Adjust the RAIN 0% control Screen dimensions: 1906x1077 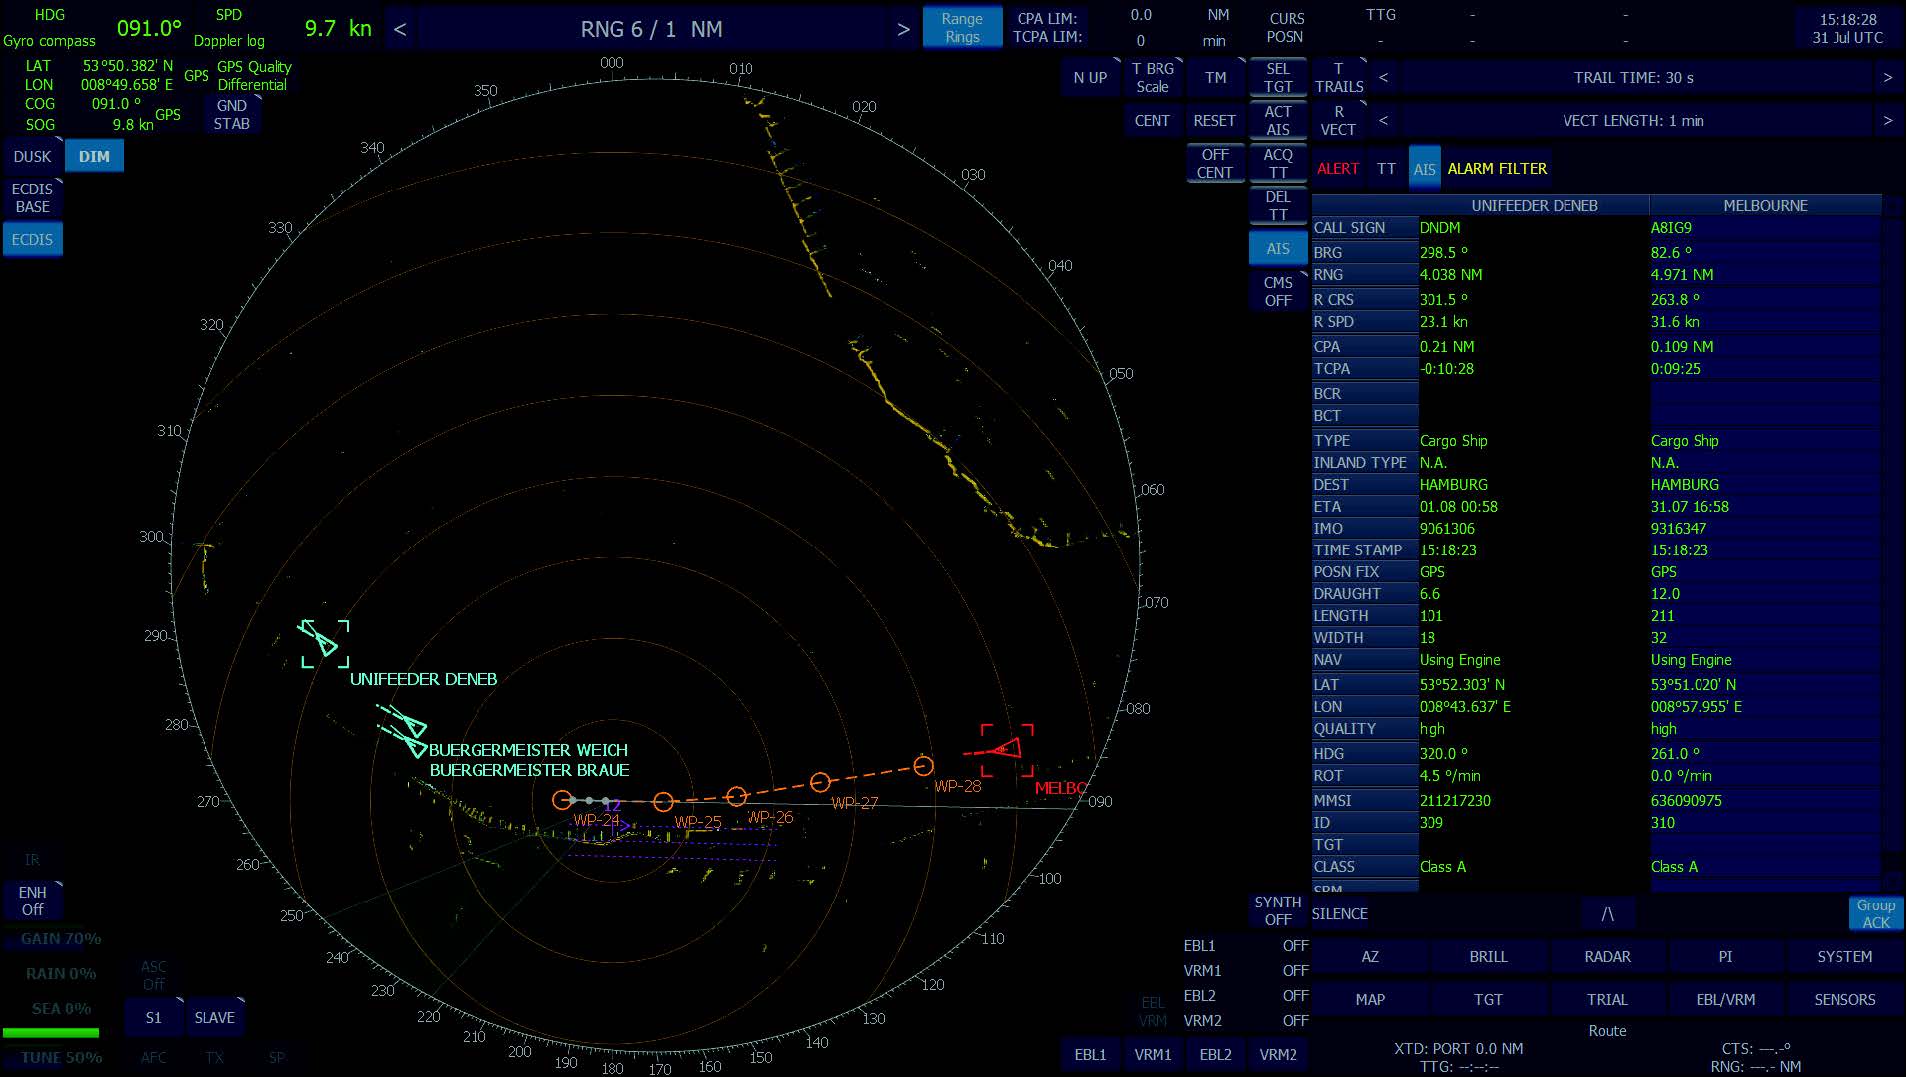[60, 973]
